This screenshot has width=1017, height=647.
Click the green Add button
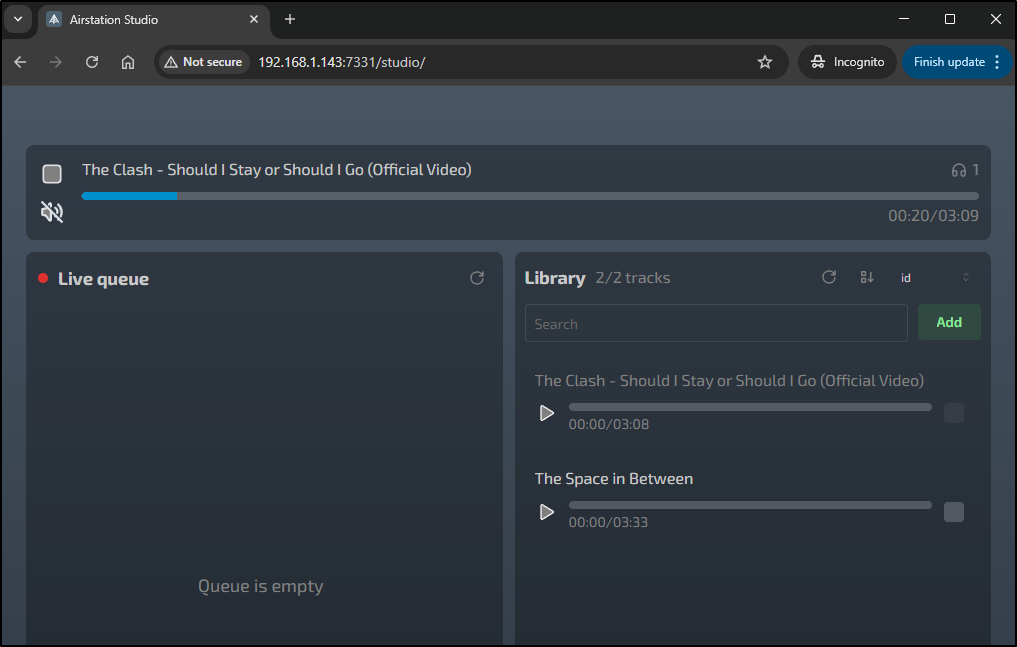[x=949, y=322]
